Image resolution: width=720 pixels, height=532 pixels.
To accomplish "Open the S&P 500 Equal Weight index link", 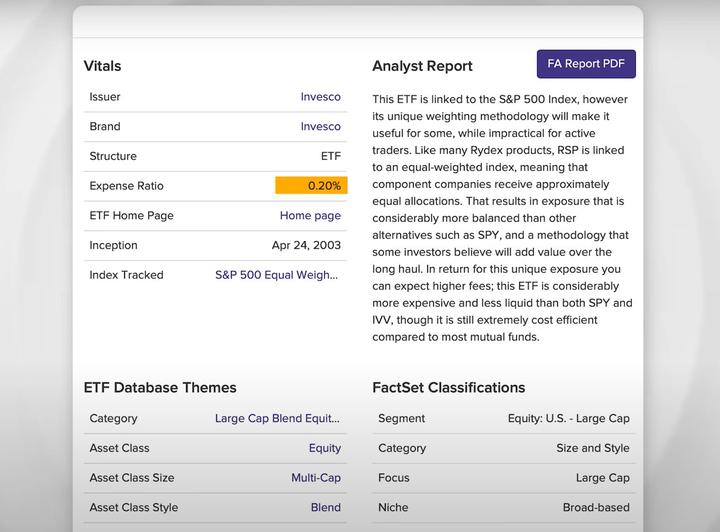I will click(x=277, y=275).
